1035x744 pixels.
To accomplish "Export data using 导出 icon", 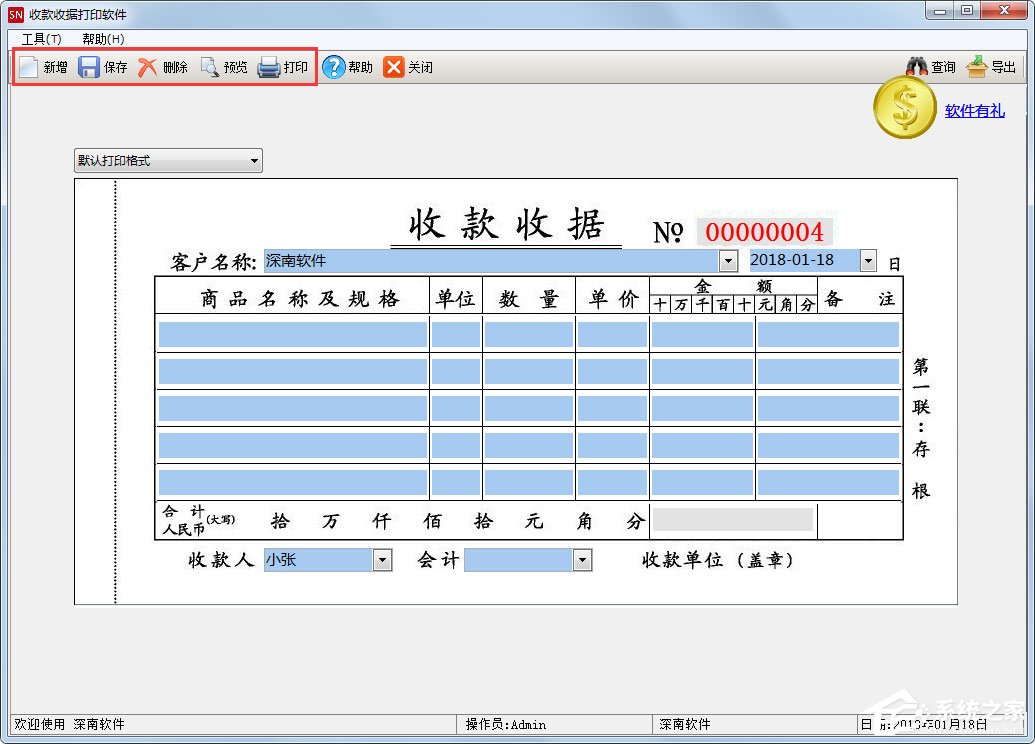I will pyautogui.click(x=977, y=67).
